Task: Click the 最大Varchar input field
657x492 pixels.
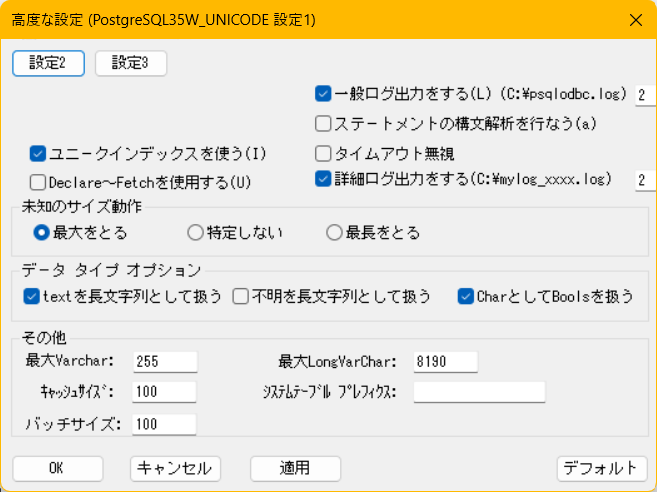Action: coord(165,362)
